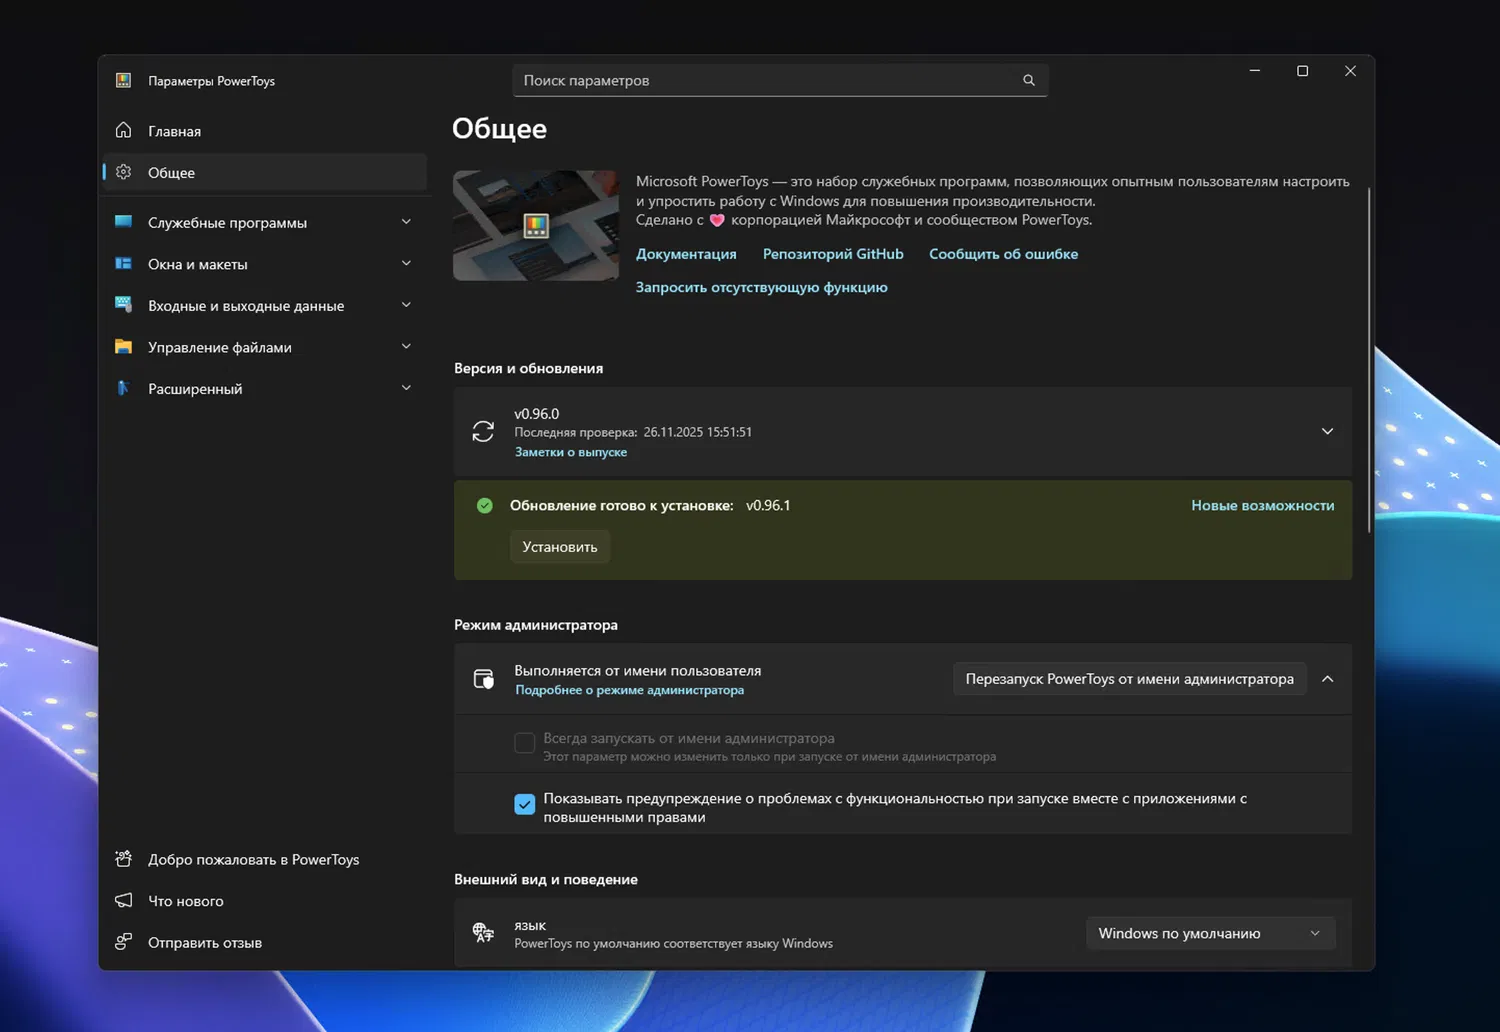Expand the v0.96.0 version details chevron
Image resolution: width=1500 pixels, height=1032 pixels.
1327,431
